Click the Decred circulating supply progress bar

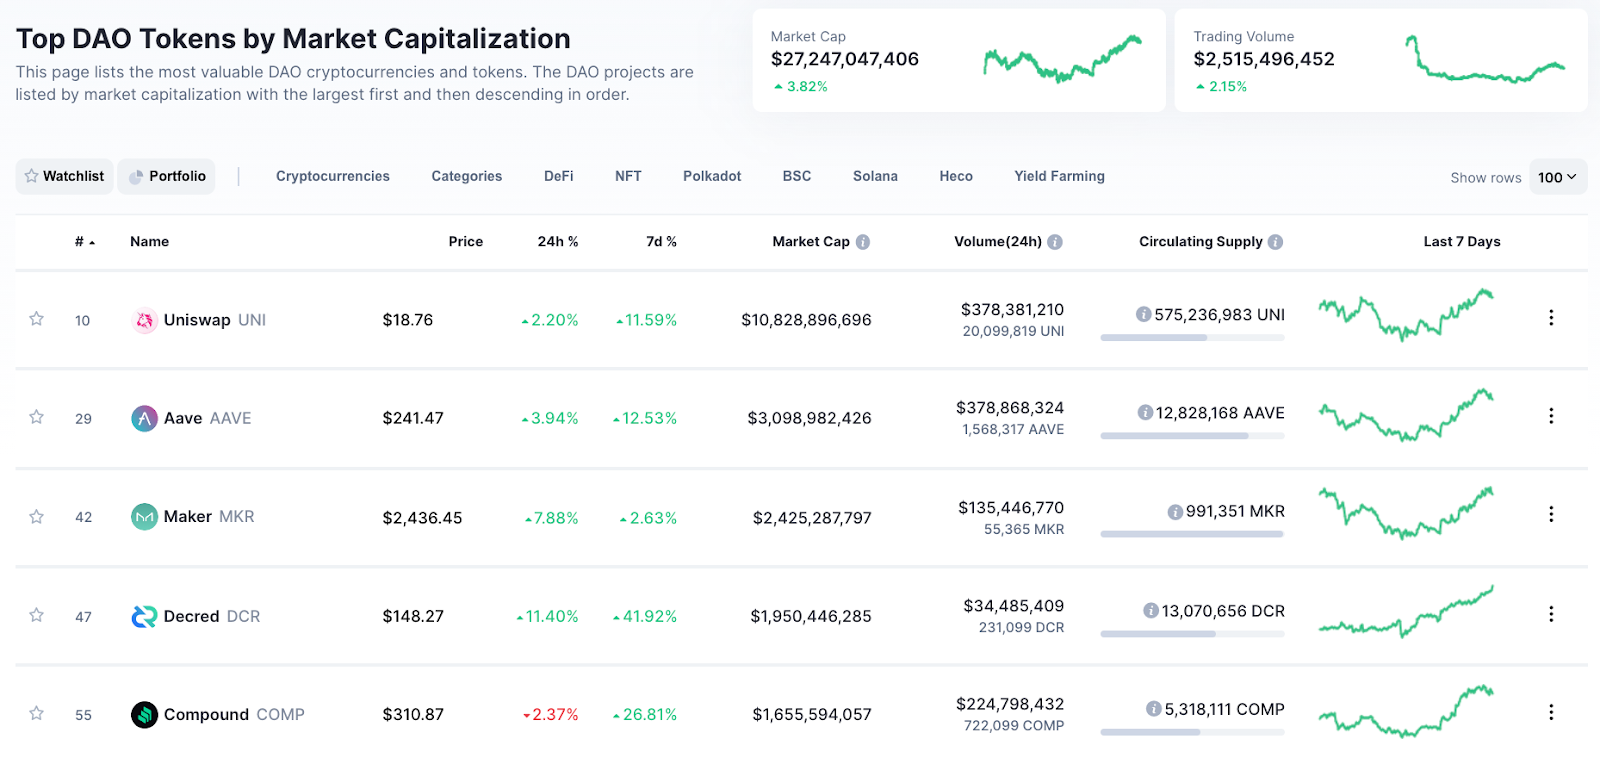pyautogui.click(x=1192, y=634)
